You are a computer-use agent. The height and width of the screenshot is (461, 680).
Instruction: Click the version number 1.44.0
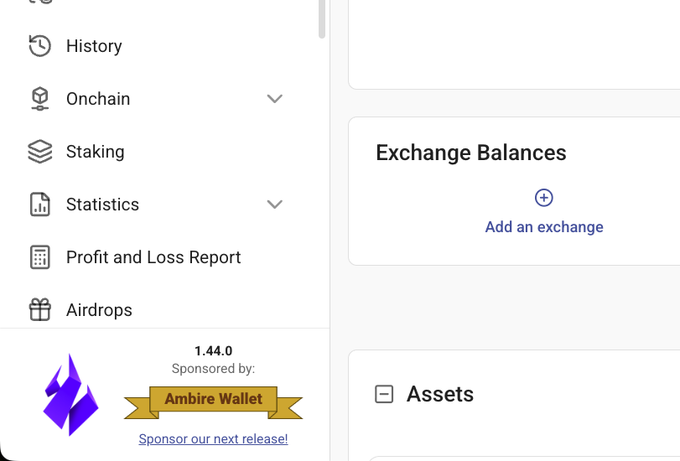(213, 351)
